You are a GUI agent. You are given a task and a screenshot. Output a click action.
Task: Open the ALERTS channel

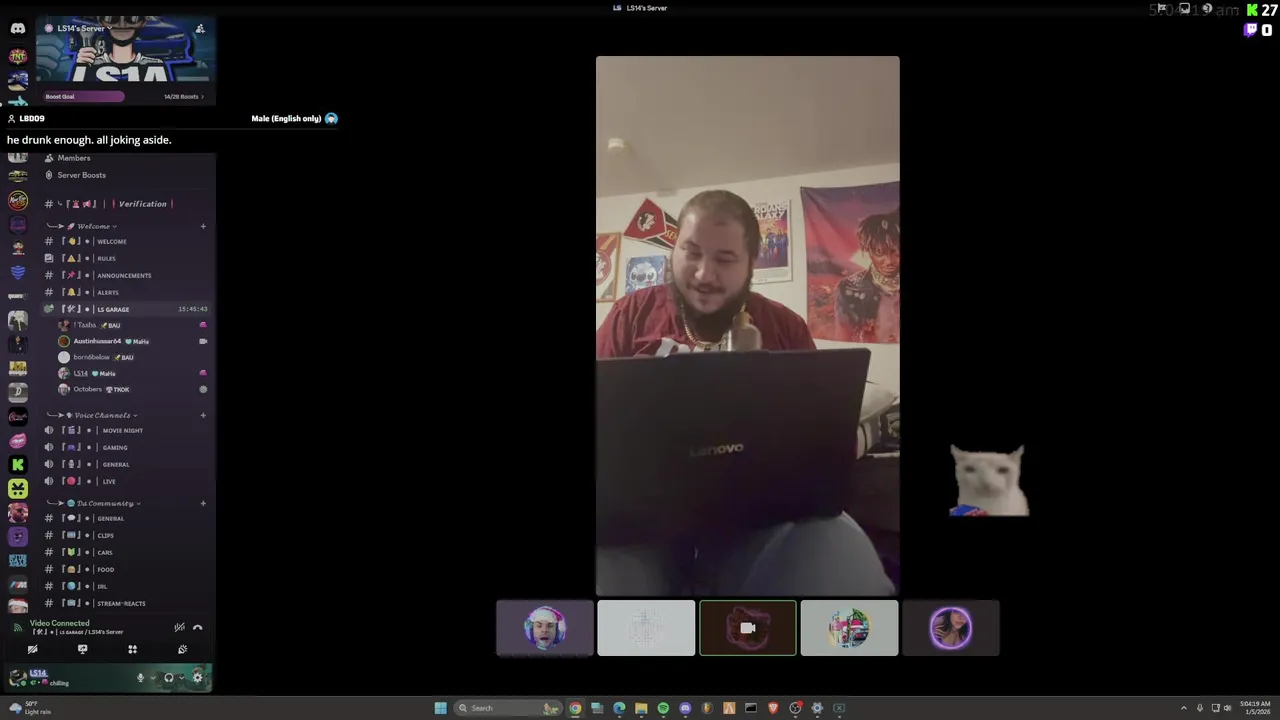click(125, 292)
